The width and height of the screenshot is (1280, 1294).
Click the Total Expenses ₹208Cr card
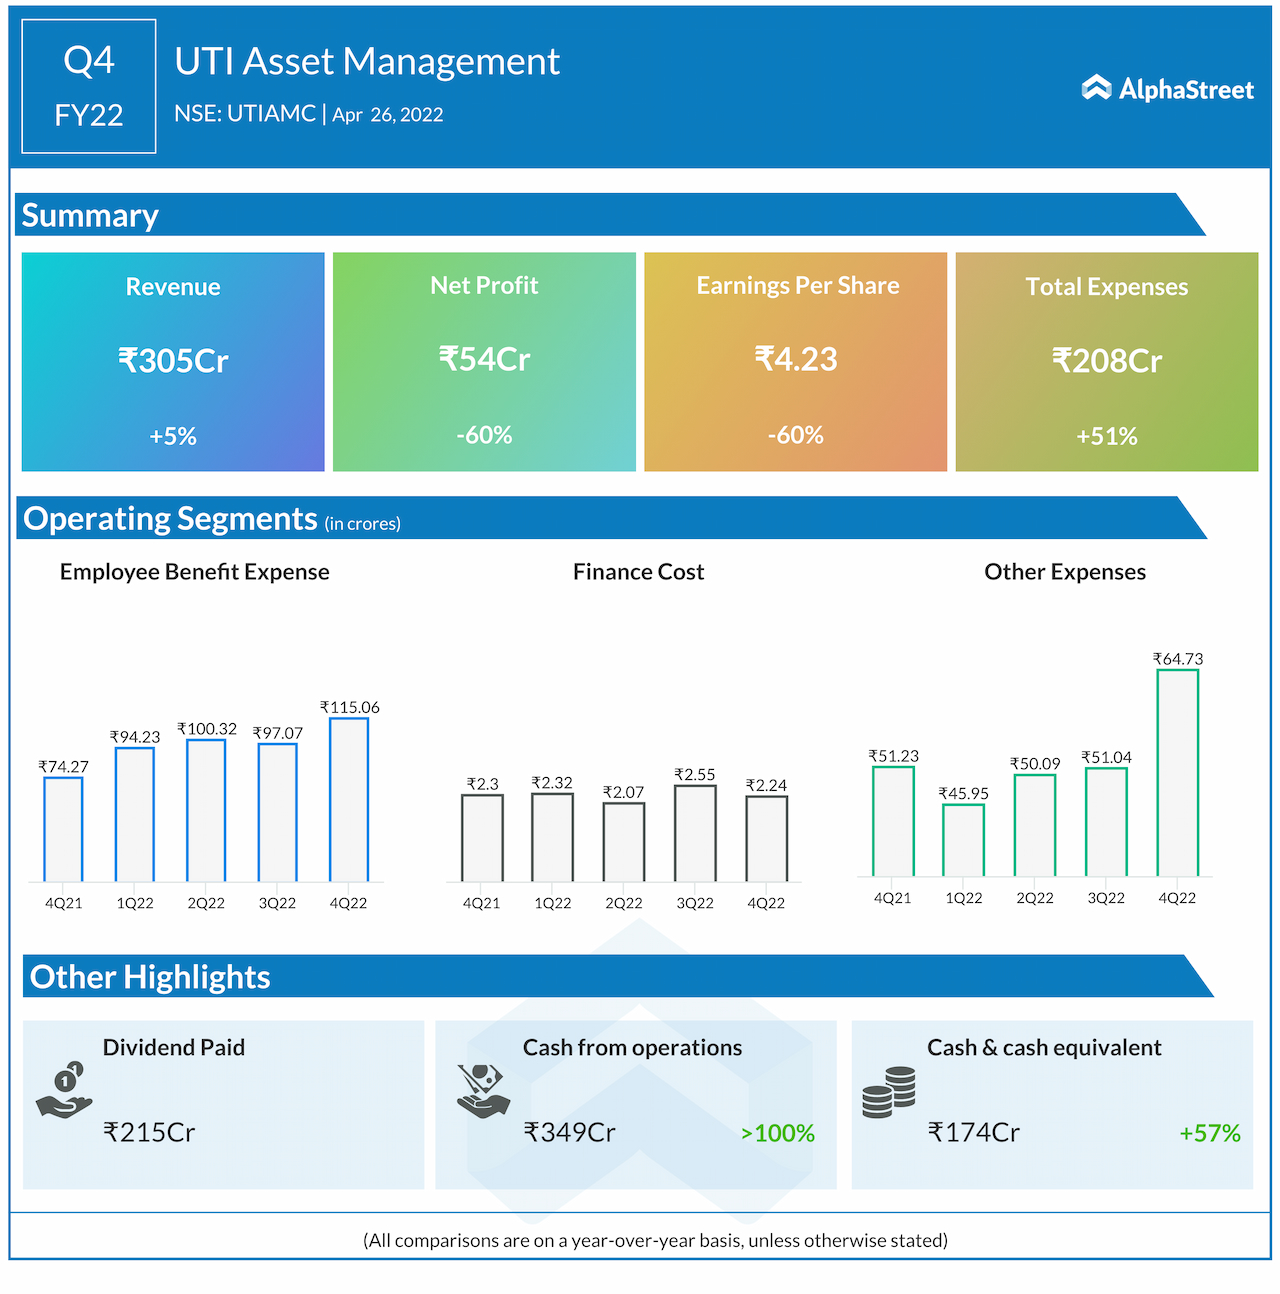click(1106, 361)
